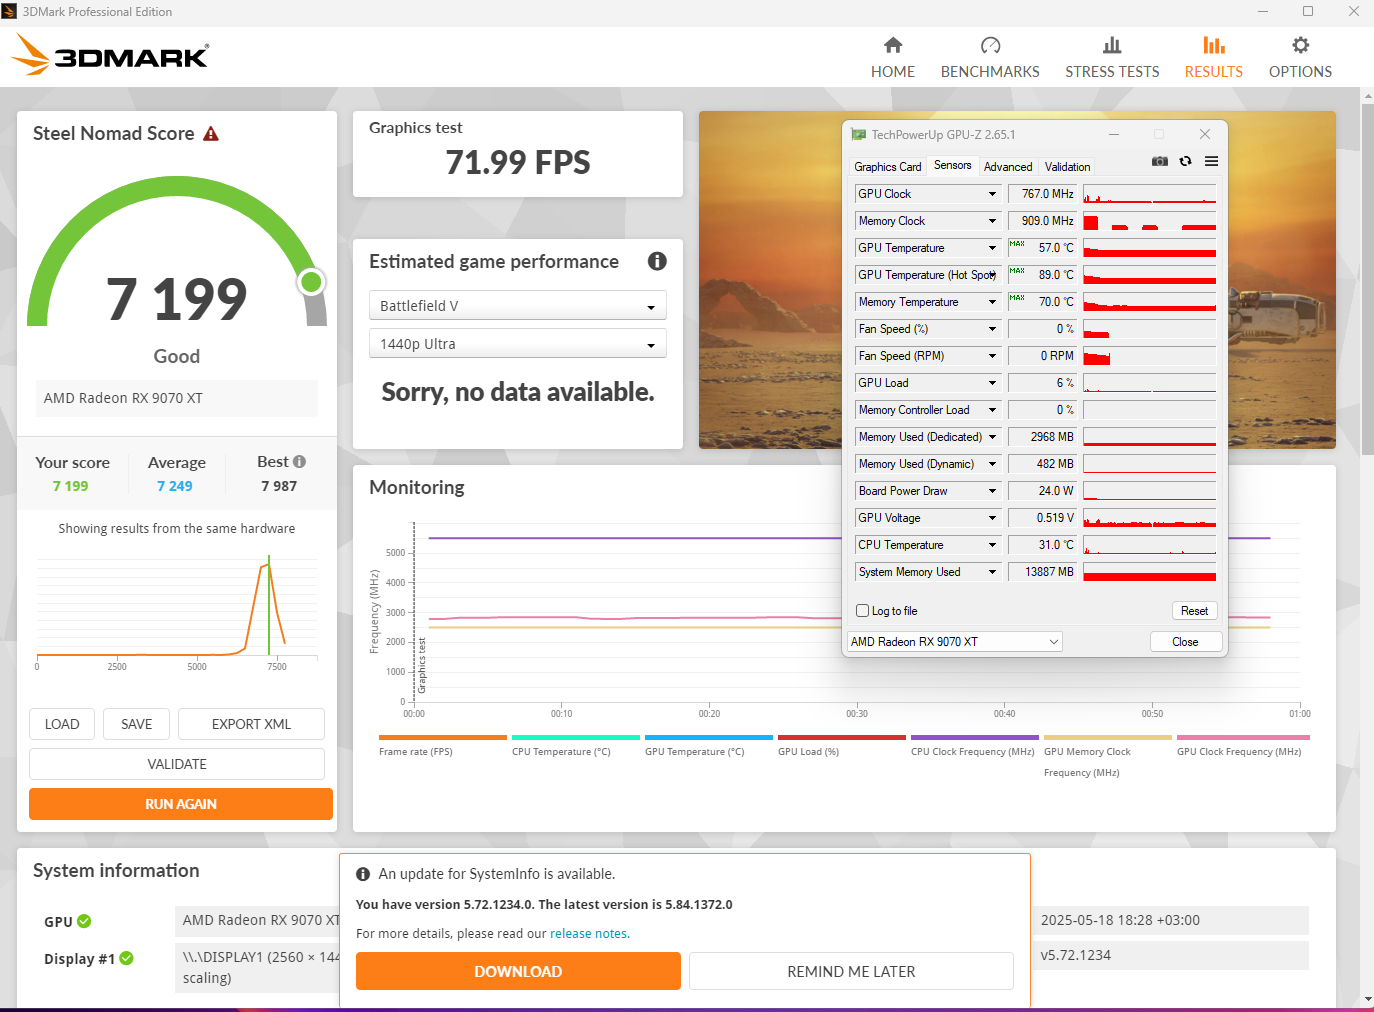
Task: Open the GPU-Z graphics card selector dropdown
Action: tap(954, 642)
